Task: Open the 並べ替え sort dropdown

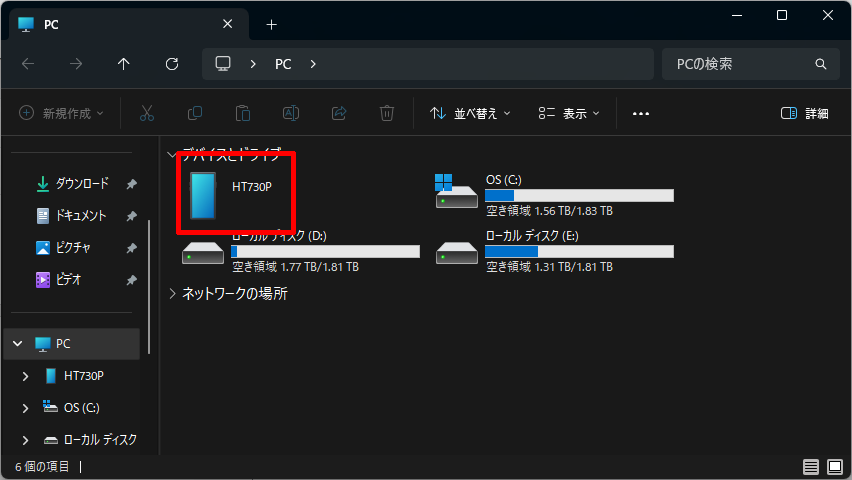Action: click(x=470, y=113)
